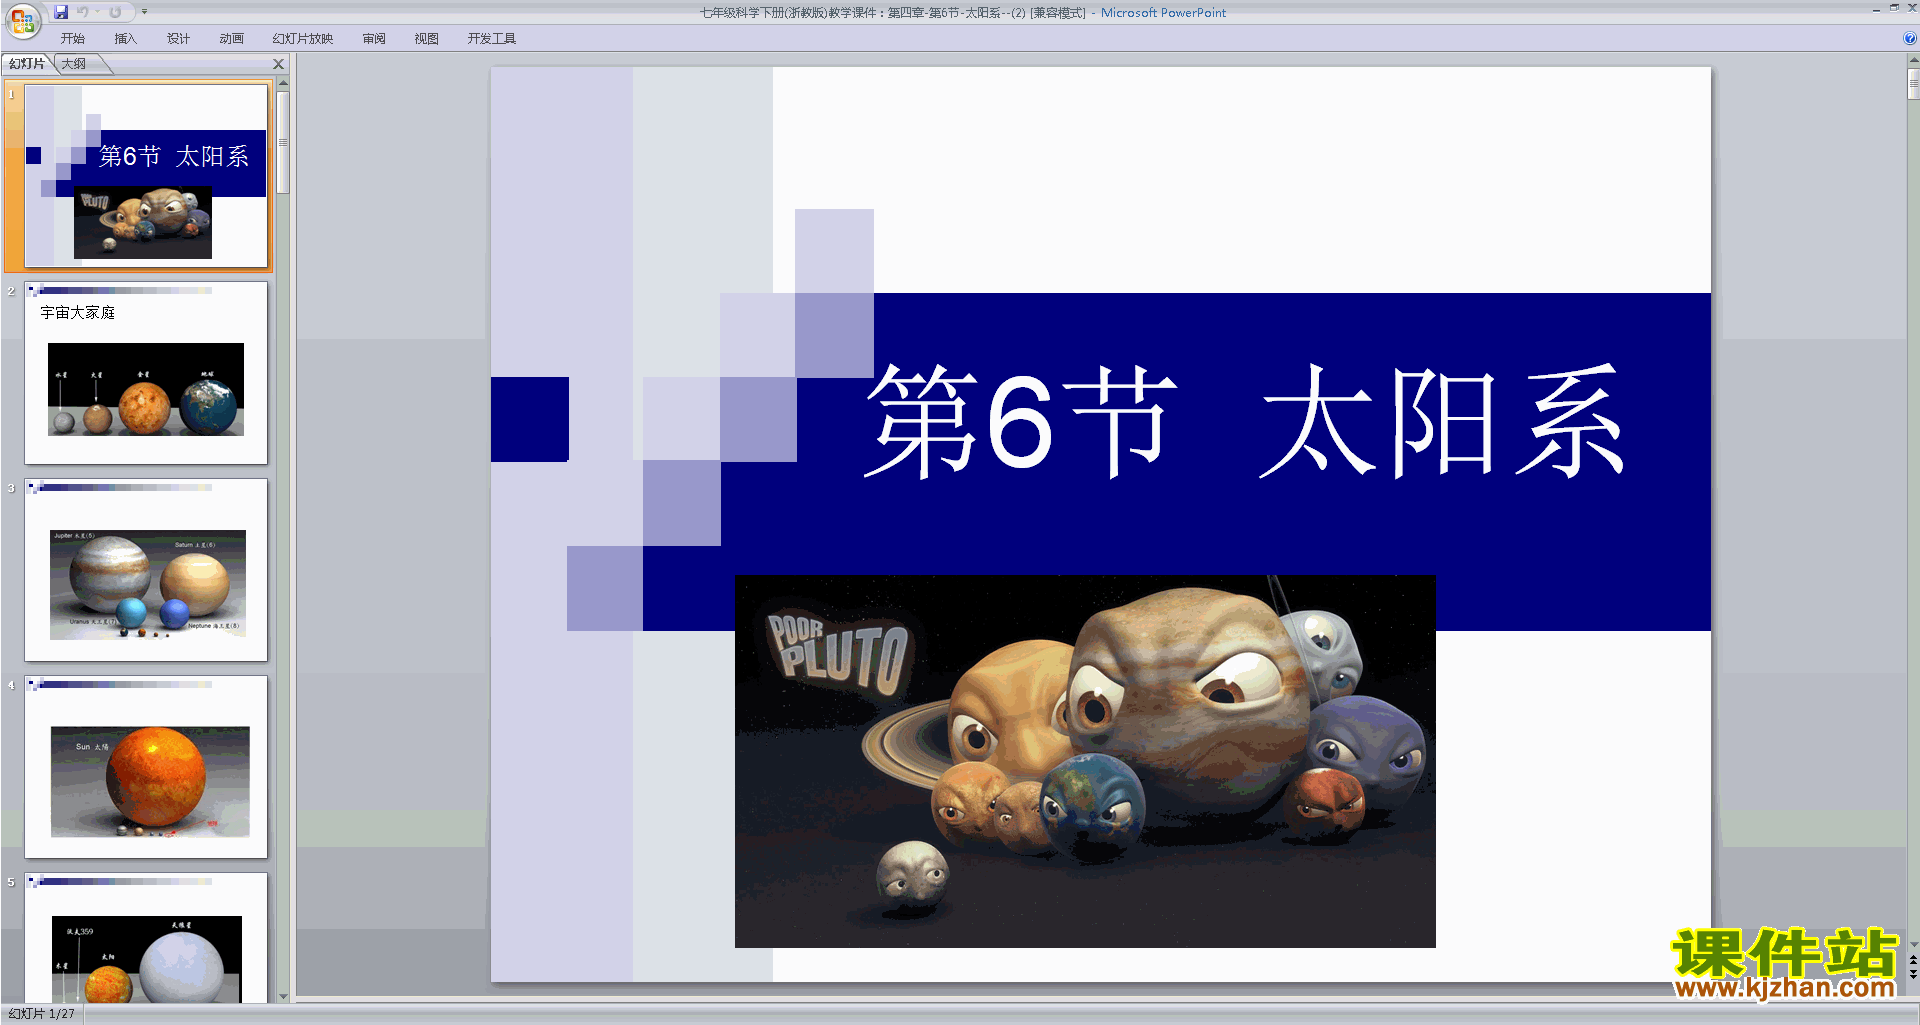Click the Undo arrow in the quick access toolbar
The image size is (1920, 1025).
point(82,12)
